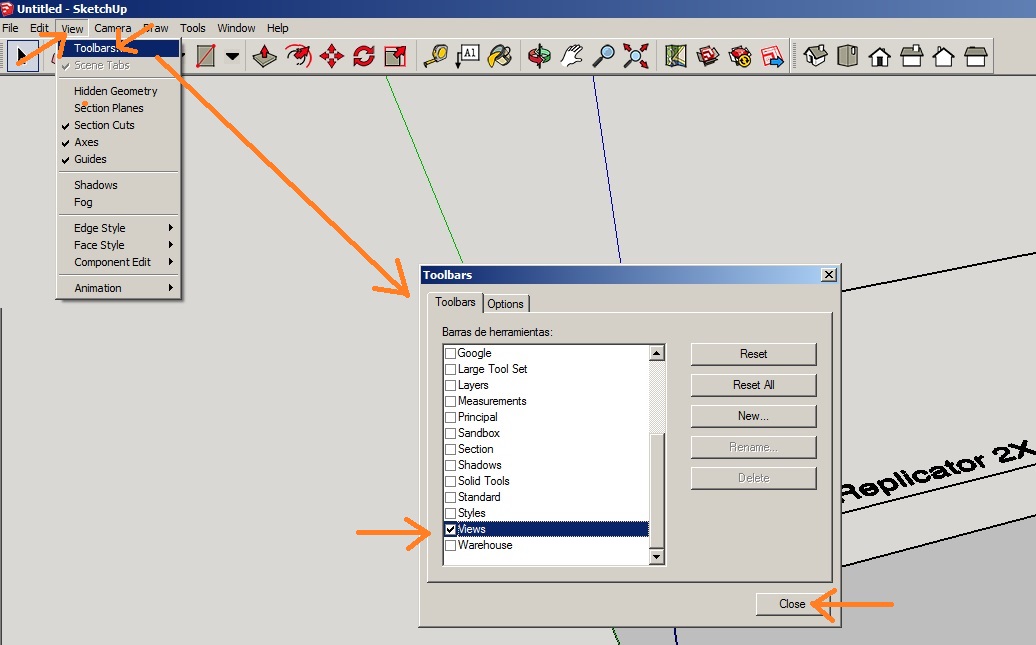Choose the Pan hand tool
Viewport: 1036px width, 645px height.
572,56
